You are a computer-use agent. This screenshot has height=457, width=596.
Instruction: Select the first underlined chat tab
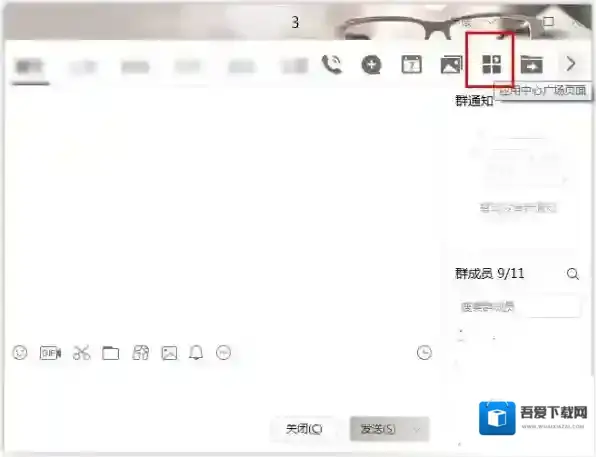[x=30, y=67]
